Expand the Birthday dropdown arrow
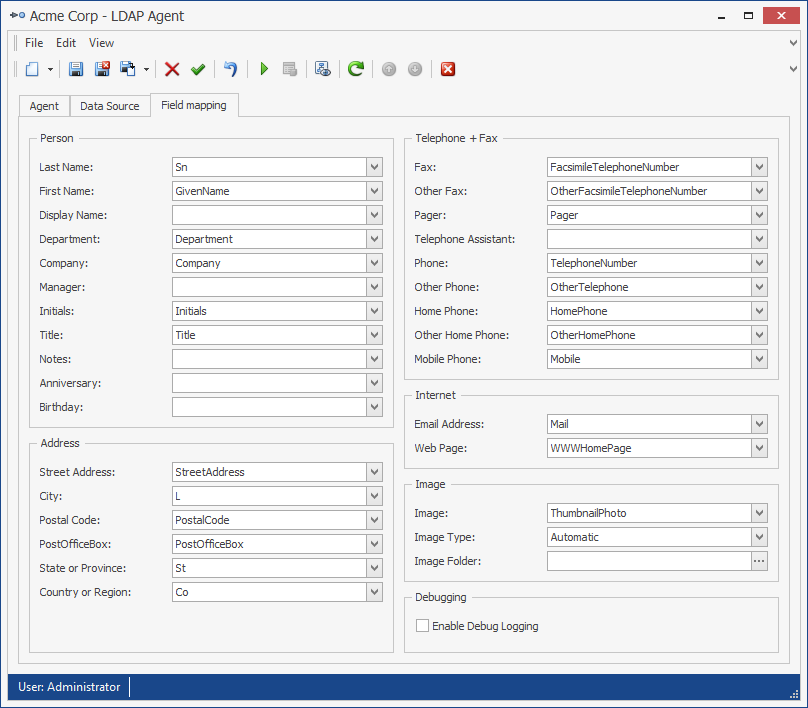Screen dimensions: 808x708 click(x=375, y=407)
